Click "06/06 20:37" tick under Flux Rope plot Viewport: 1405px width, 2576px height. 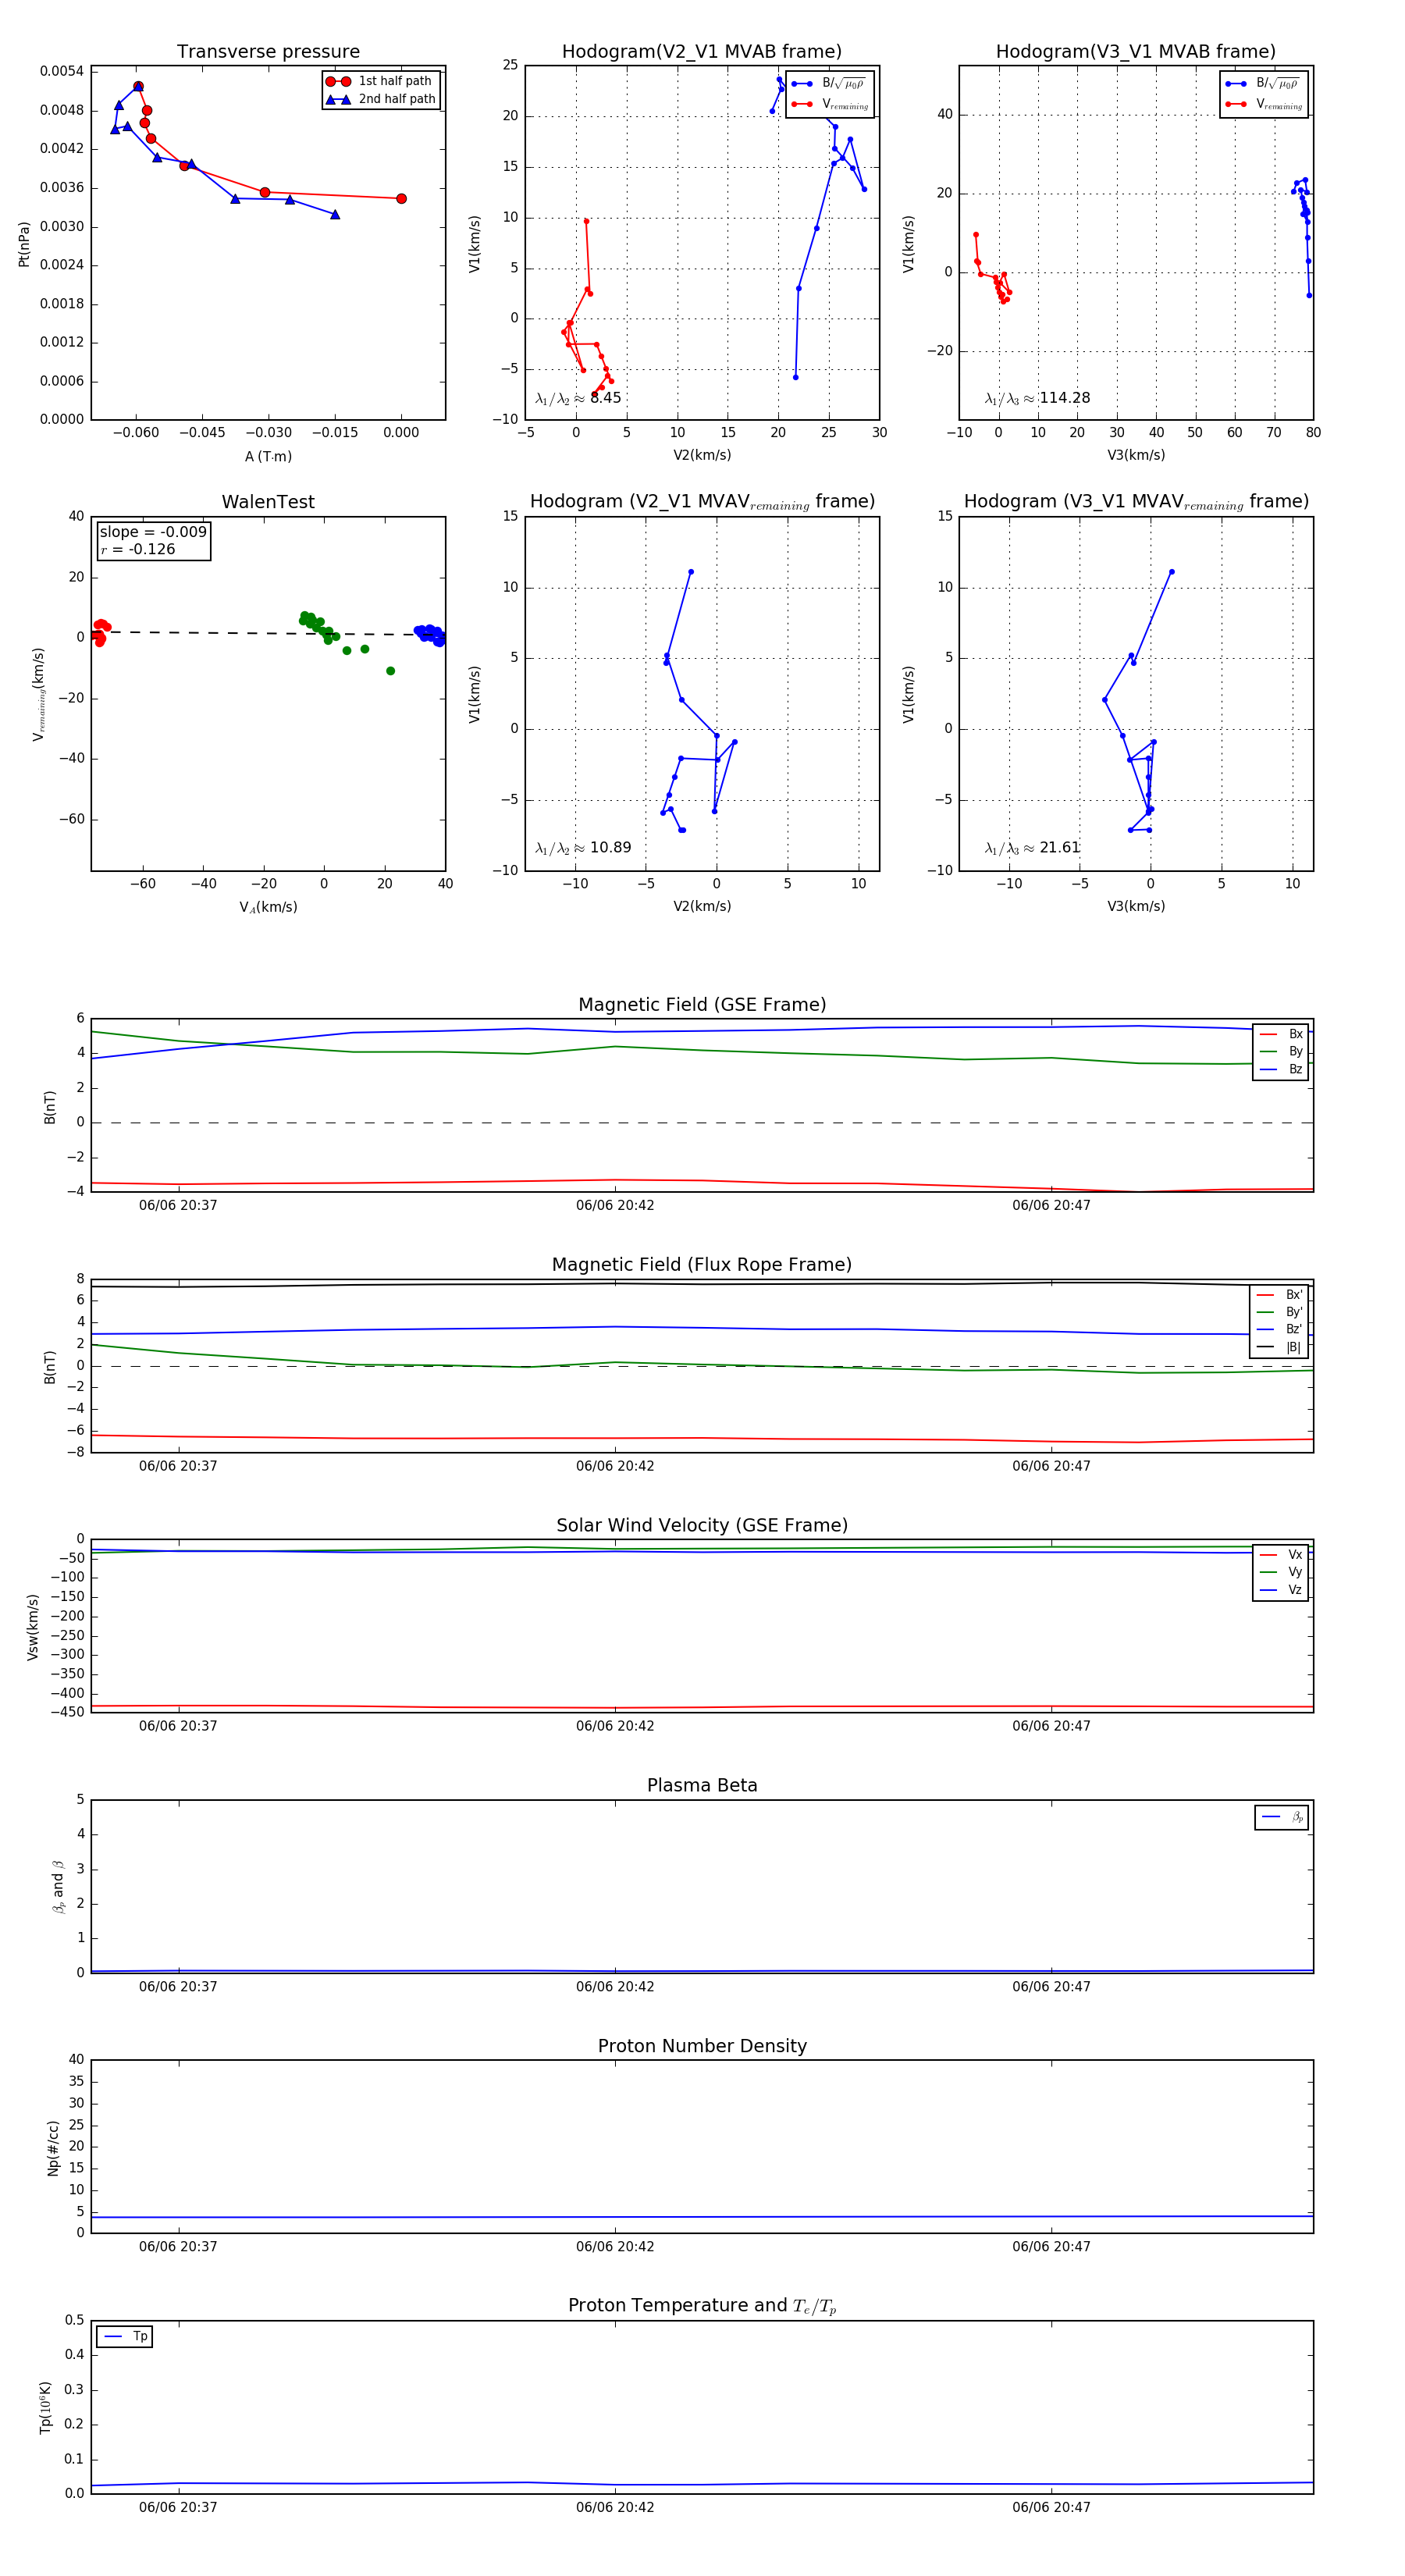178,1467
